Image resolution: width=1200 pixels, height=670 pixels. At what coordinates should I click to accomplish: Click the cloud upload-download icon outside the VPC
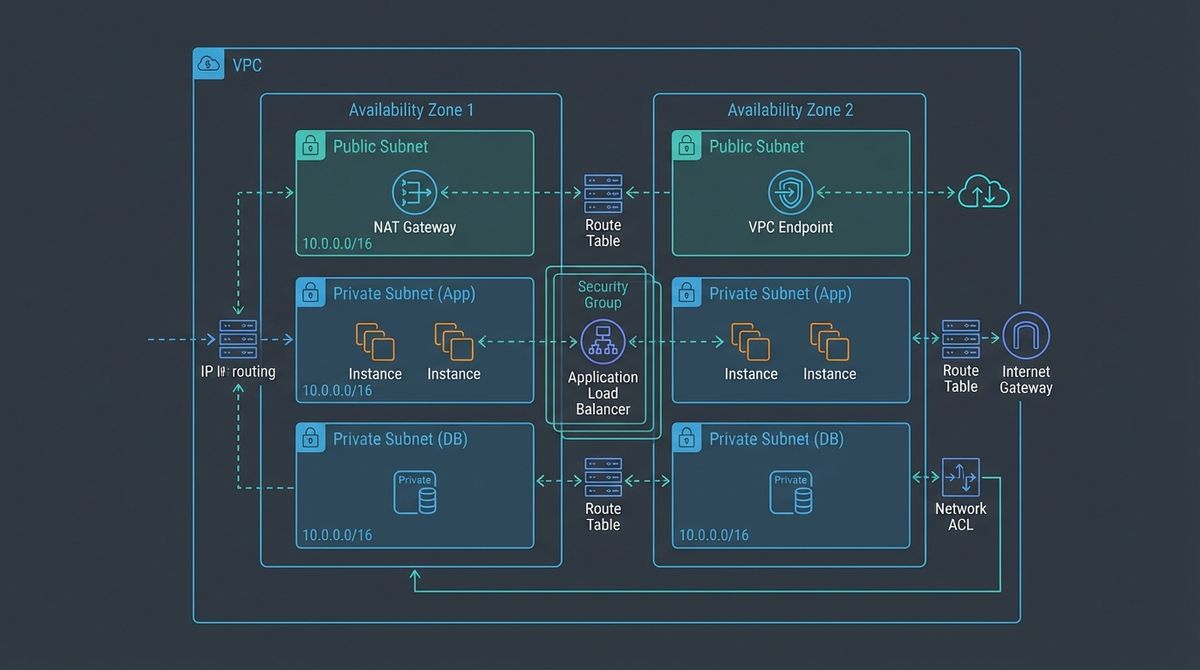coord(983,192)
